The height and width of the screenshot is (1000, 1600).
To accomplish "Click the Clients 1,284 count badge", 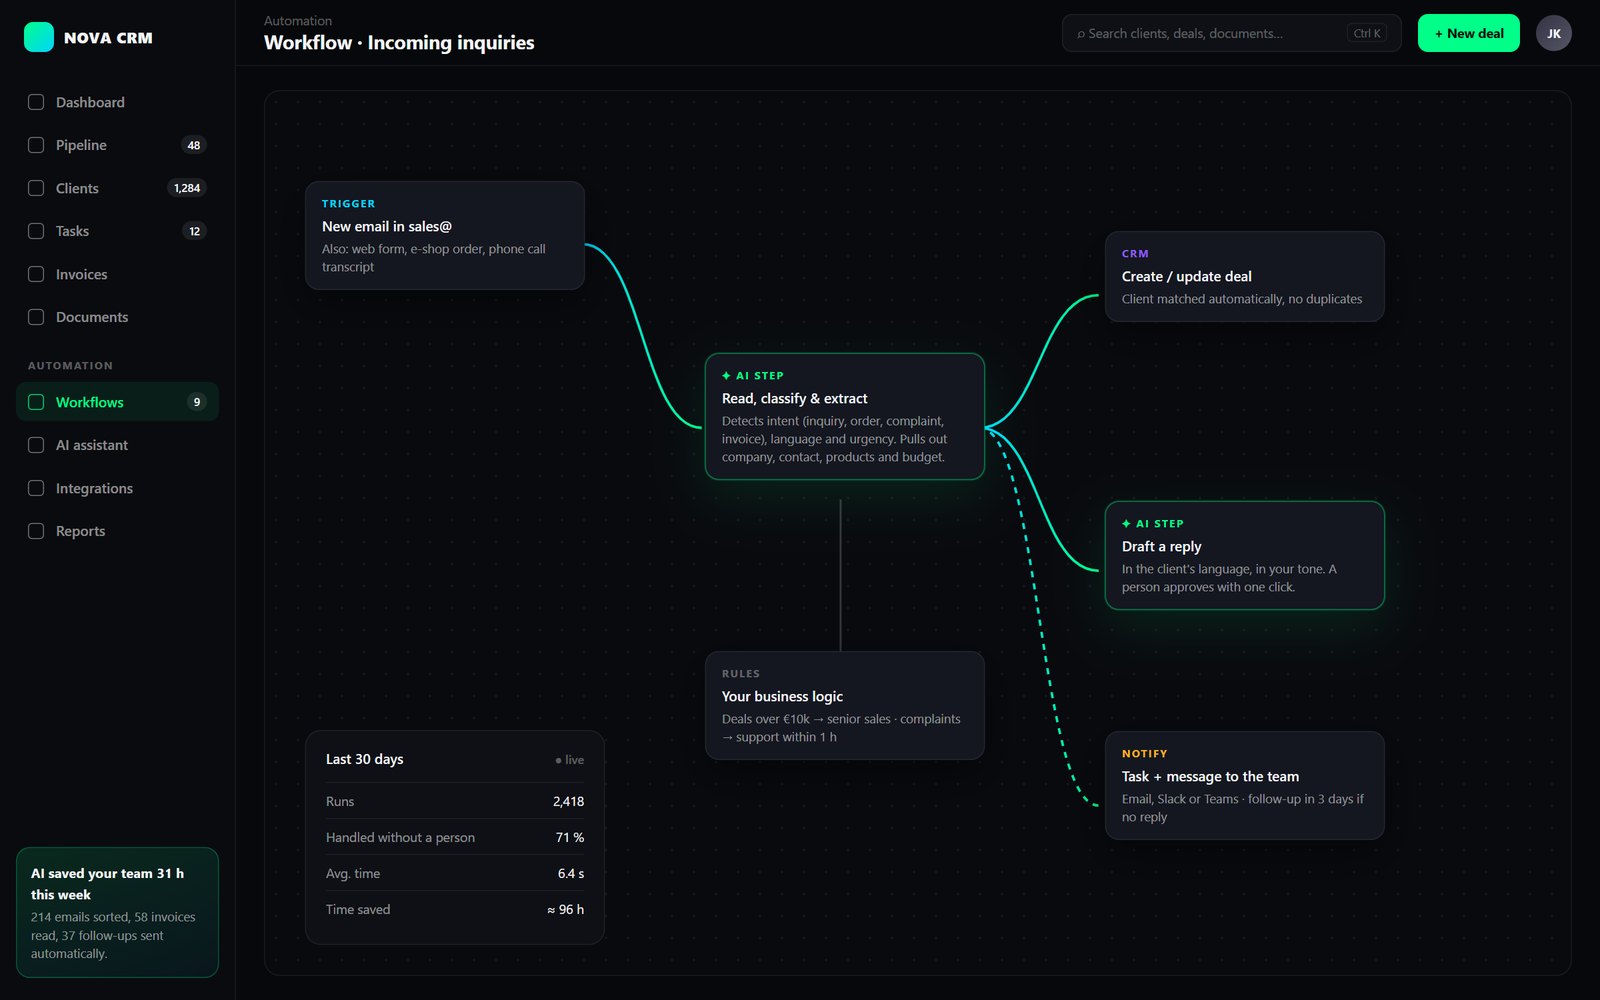I will (187, 188).
